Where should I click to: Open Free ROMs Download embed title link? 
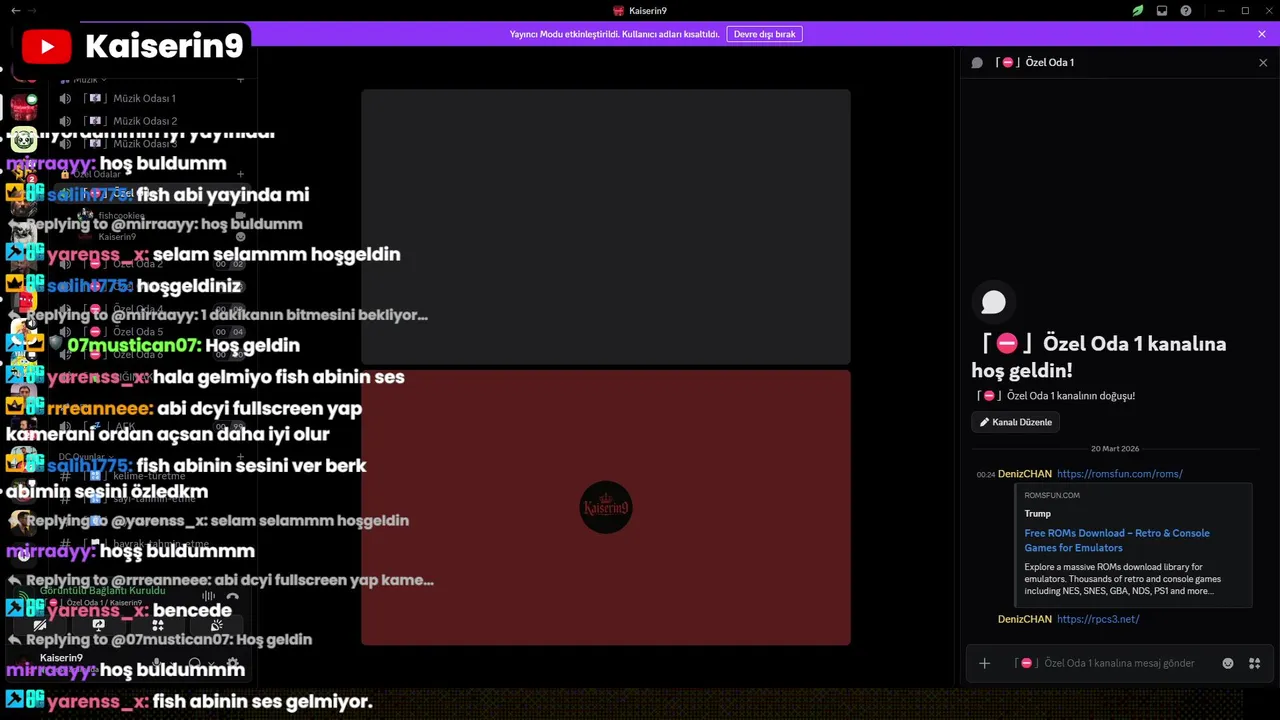click(x=1117, y=540)
